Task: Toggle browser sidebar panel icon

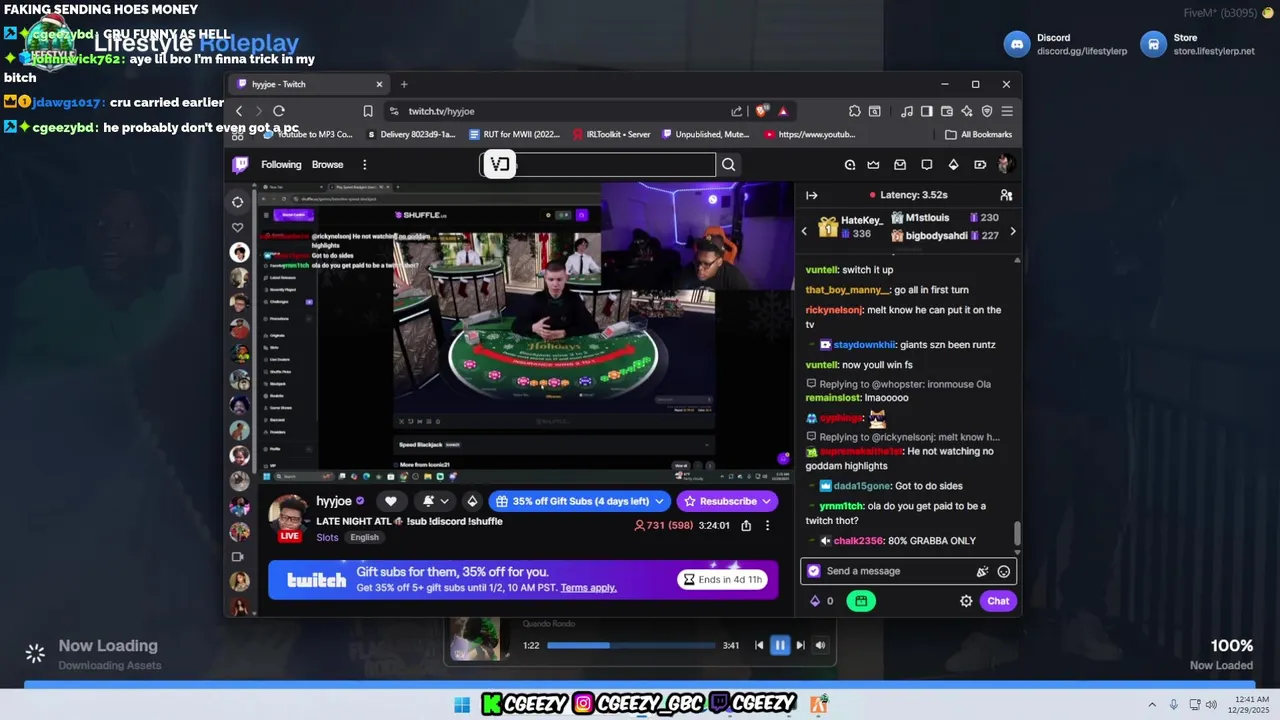Action: click(927, 111)
